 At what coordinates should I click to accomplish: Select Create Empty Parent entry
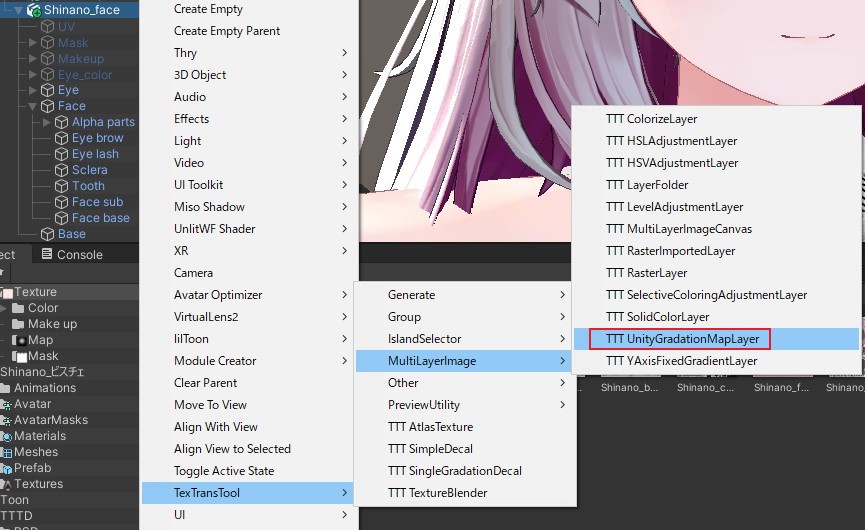[x=247, y=31]
